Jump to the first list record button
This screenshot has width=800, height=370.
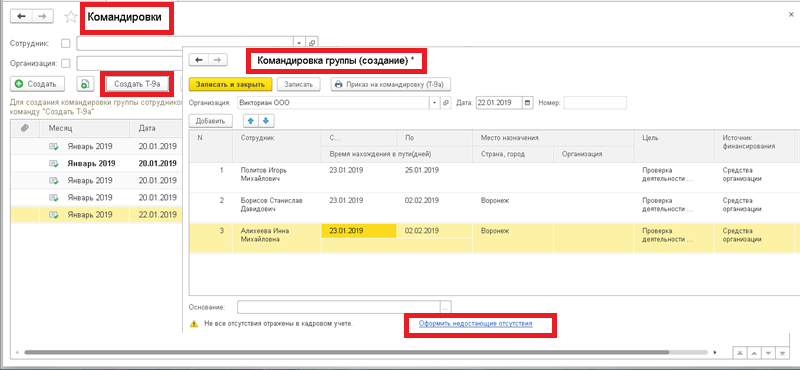point(740,353)
